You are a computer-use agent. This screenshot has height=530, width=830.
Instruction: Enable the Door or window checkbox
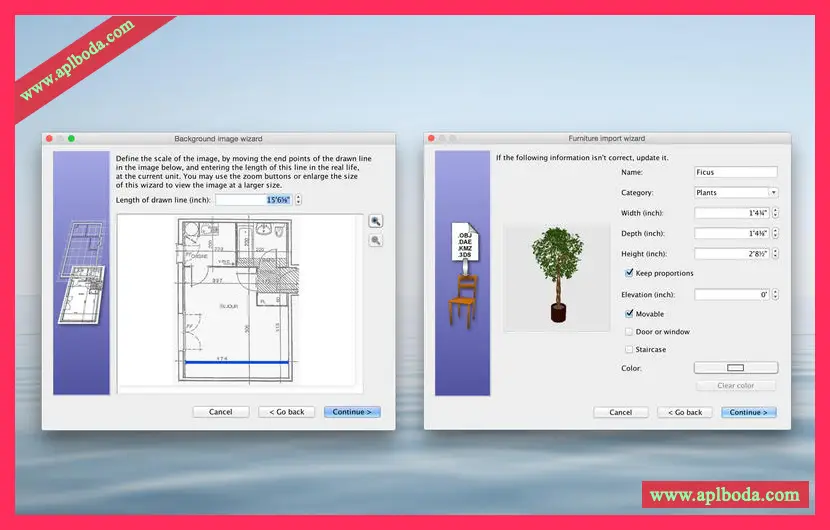pyautogui.click(x=629, y=332)
